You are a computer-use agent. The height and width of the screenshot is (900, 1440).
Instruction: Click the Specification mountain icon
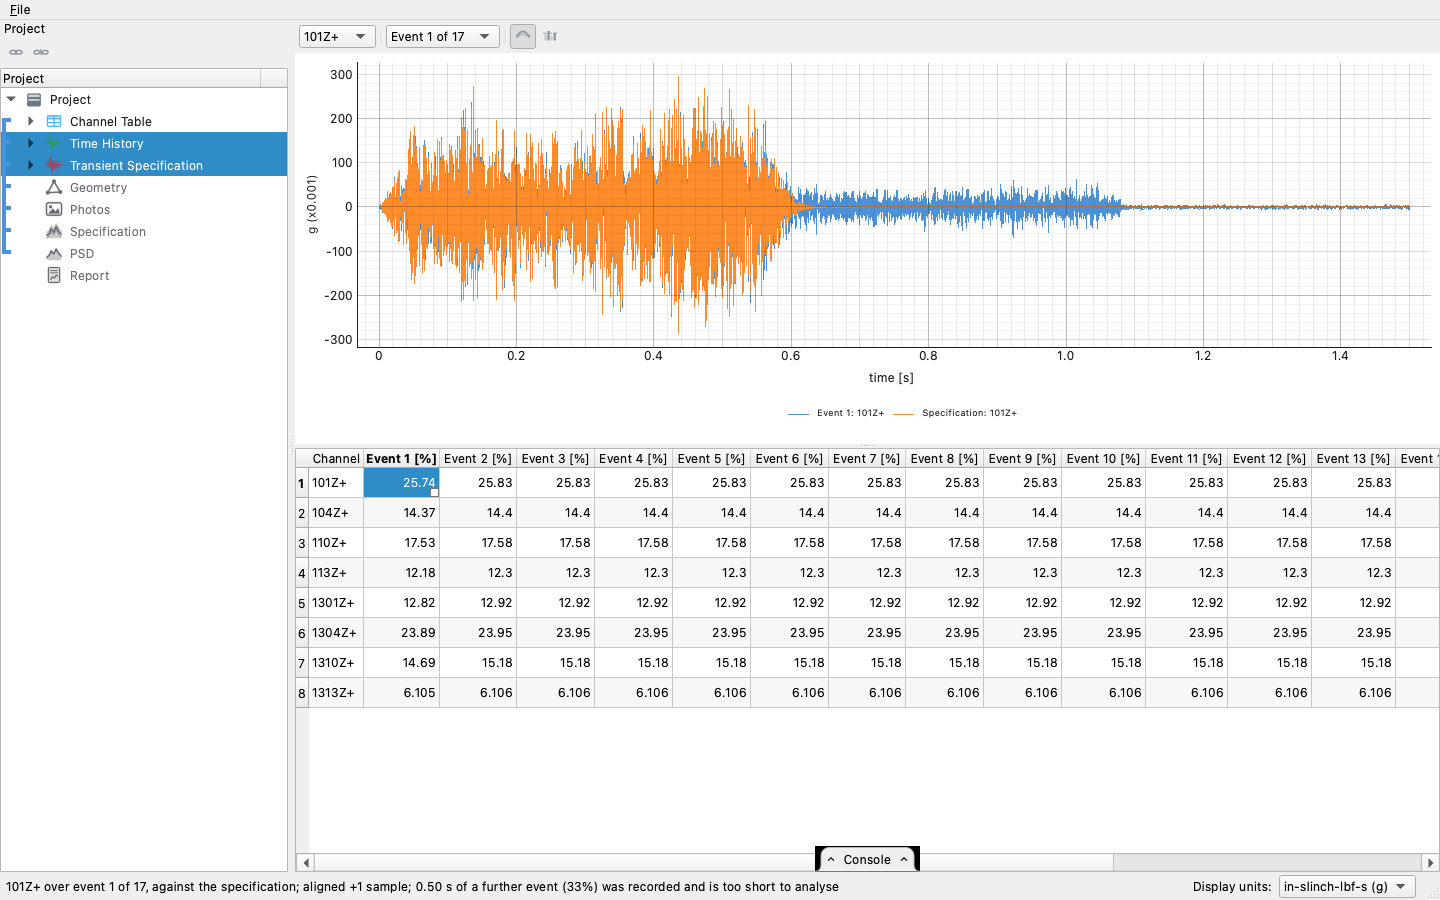(x=54, y=231)
